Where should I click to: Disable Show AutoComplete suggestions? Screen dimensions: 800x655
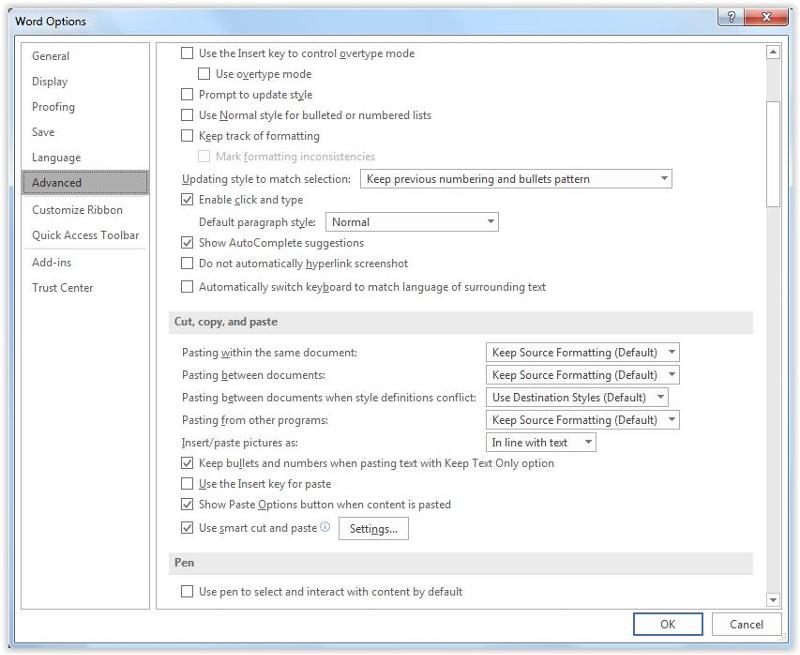(185, 243)
